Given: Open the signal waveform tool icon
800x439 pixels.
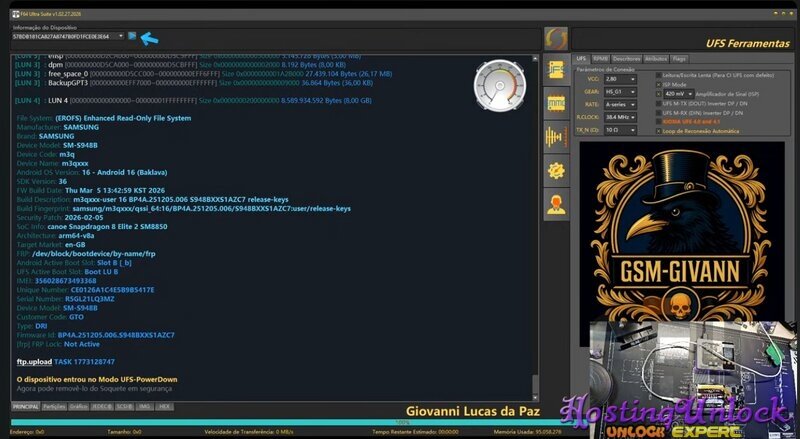Looking at the screenshot, I should coord(556,137).
